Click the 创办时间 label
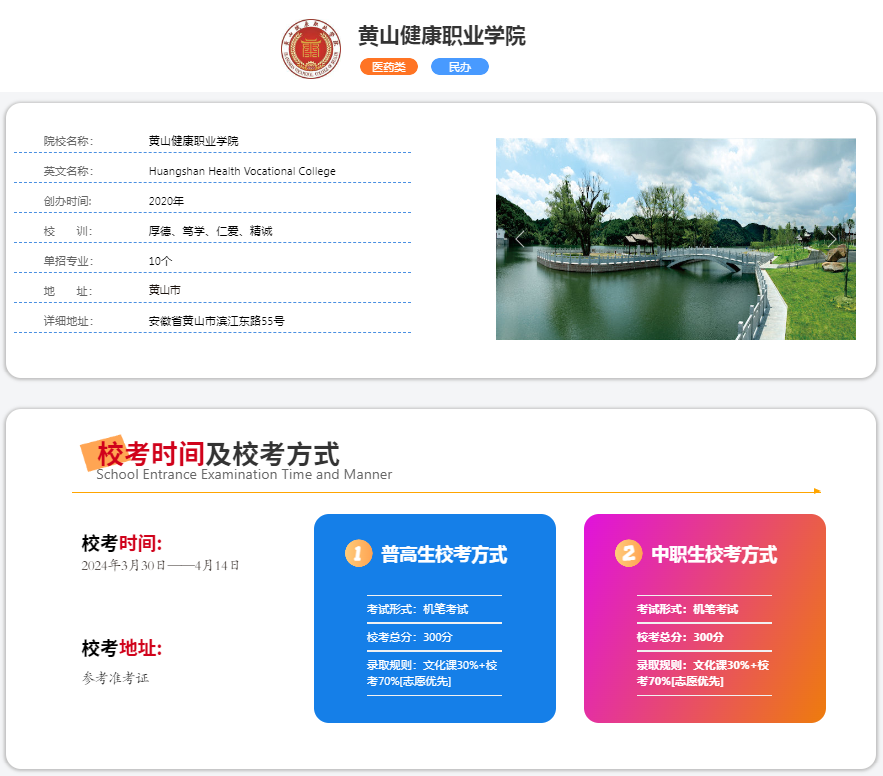Image resolution: width=883 pixels, height=776 pixels. point(68,201)
